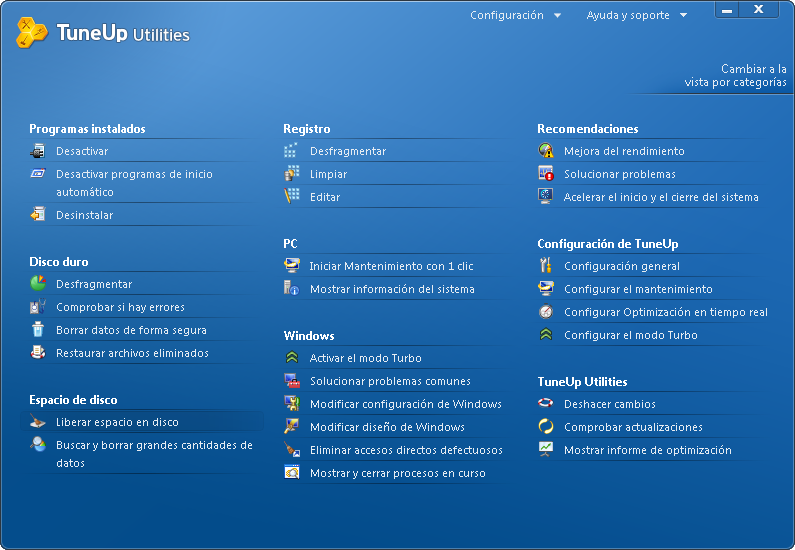
Task: Click gauge icon for Mejora del rendimiento
Action: click(x=546, y=151)
